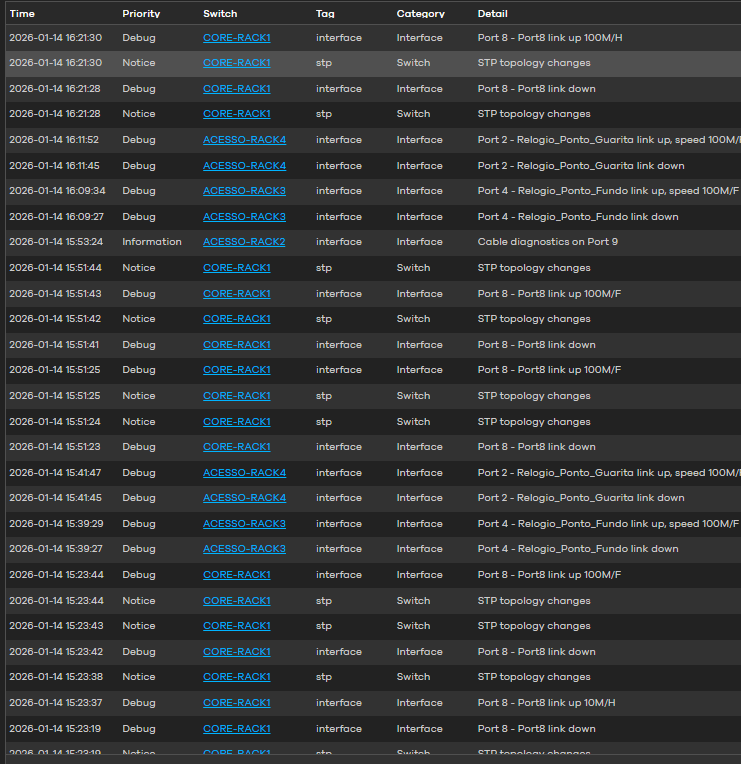Open CORE-RACK1 link in 15:51:23 row
This screenshot has width=741, height=764.
click(x=236, y=447)
